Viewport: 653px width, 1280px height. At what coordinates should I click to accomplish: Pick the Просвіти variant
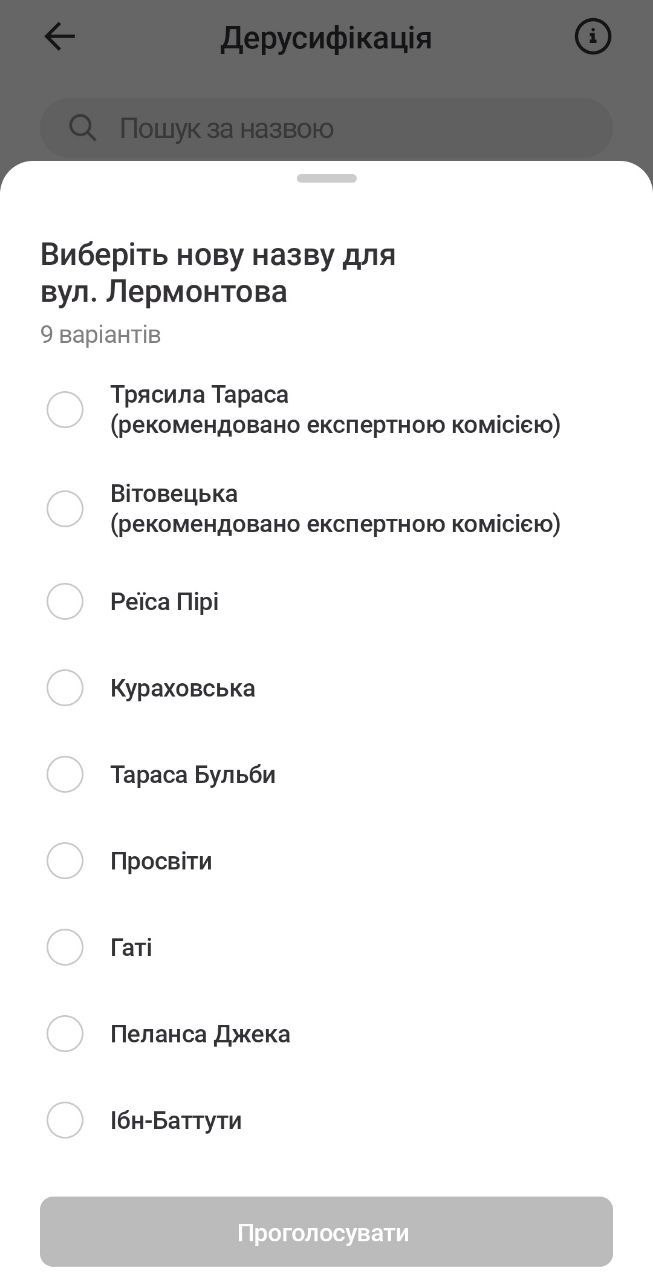(x=65, y=860)
